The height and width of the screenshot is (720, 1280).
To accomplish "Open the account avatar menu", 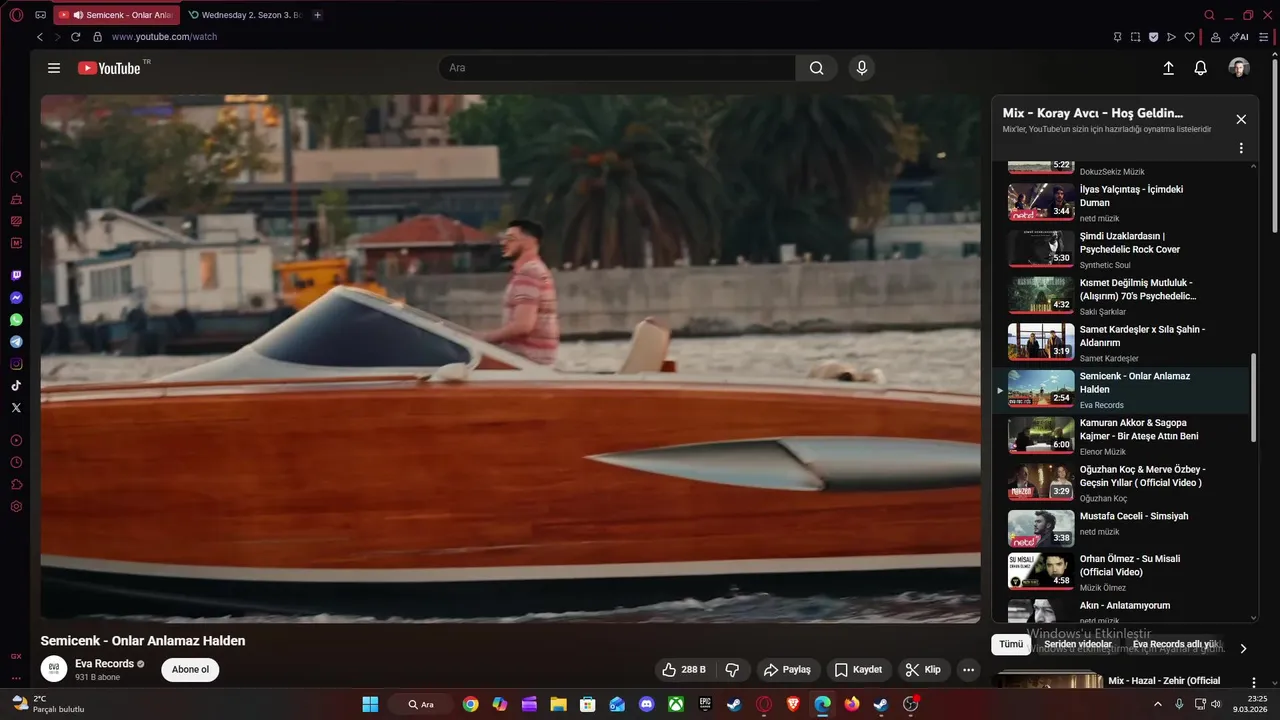I will (x=1239, y=68).
